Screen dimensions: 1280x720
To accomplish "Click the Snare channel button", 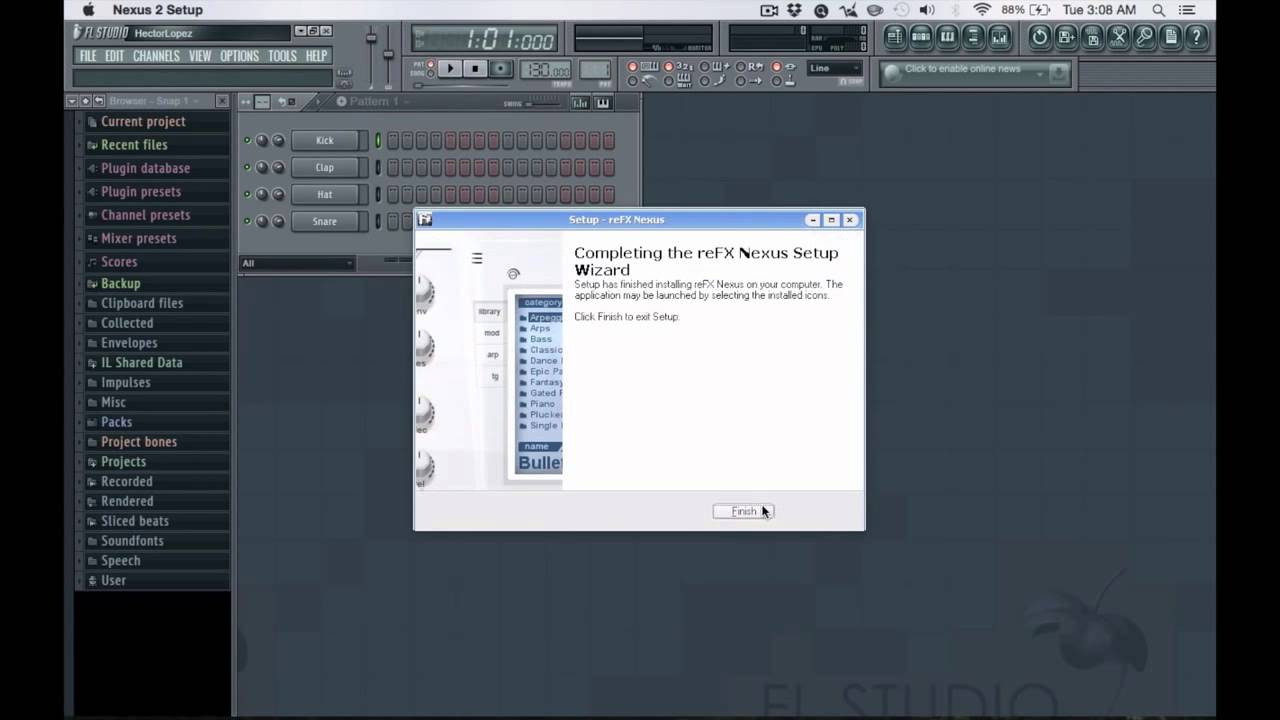I will click(x=324, y=221).
